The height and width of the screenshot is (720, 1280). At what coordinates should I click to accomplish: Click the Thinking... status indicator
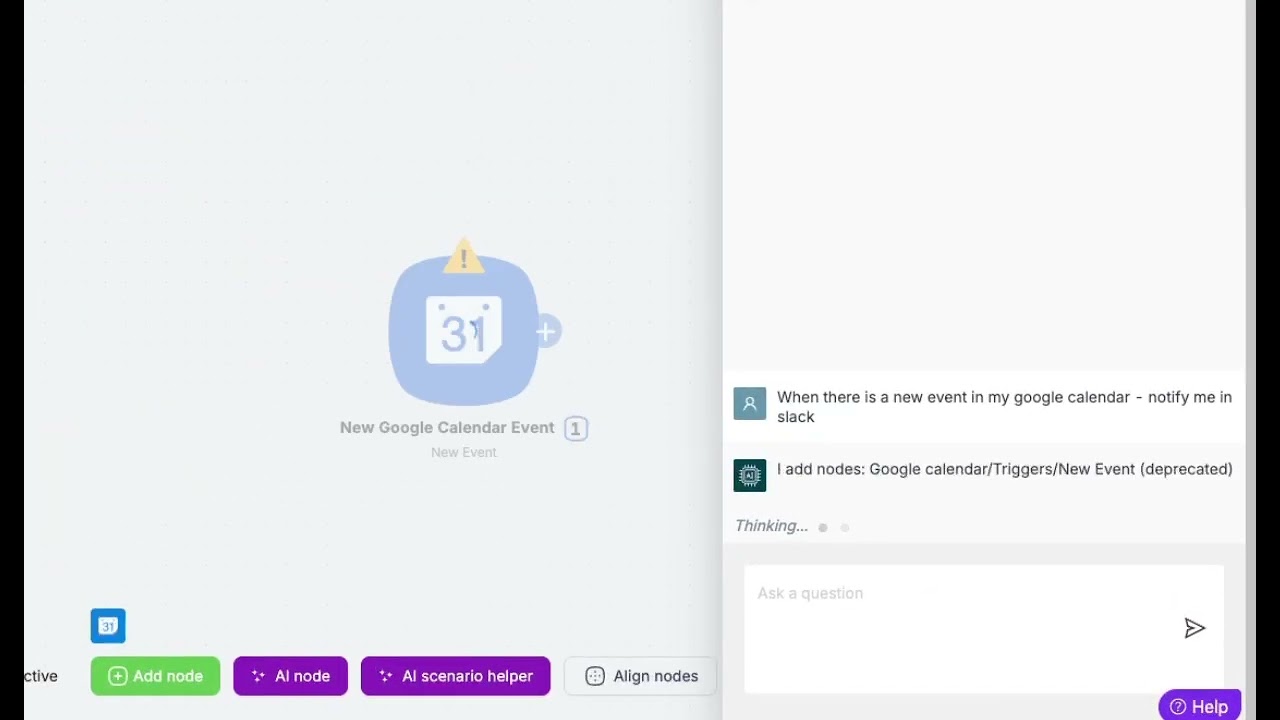point(771,526)
